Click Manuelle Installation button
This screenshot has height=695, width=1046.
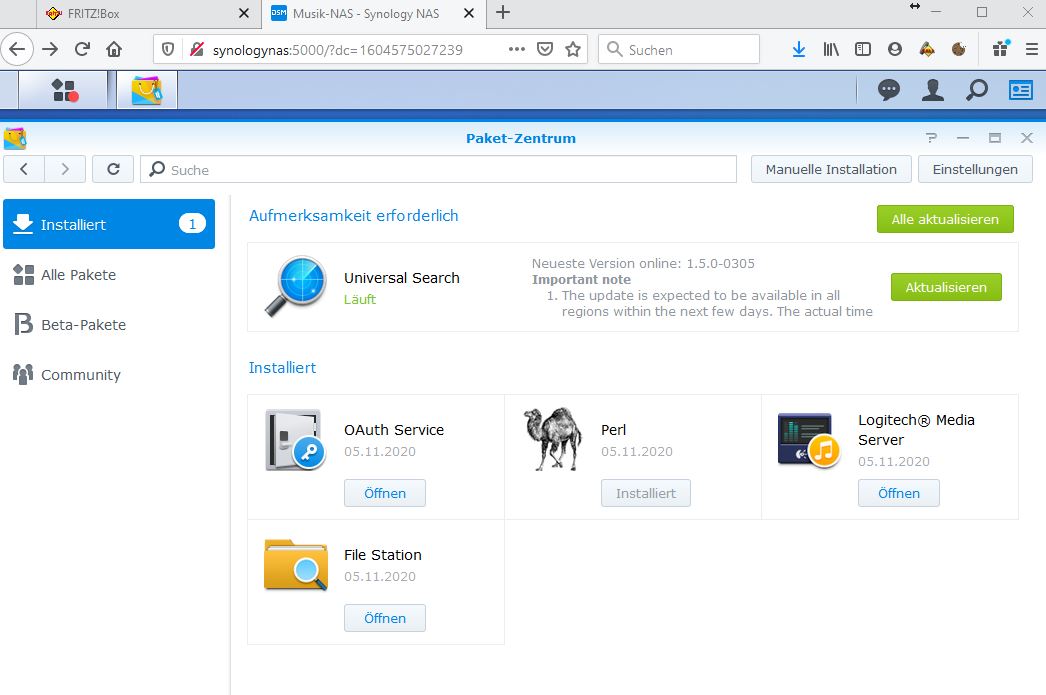coord(831,169)
